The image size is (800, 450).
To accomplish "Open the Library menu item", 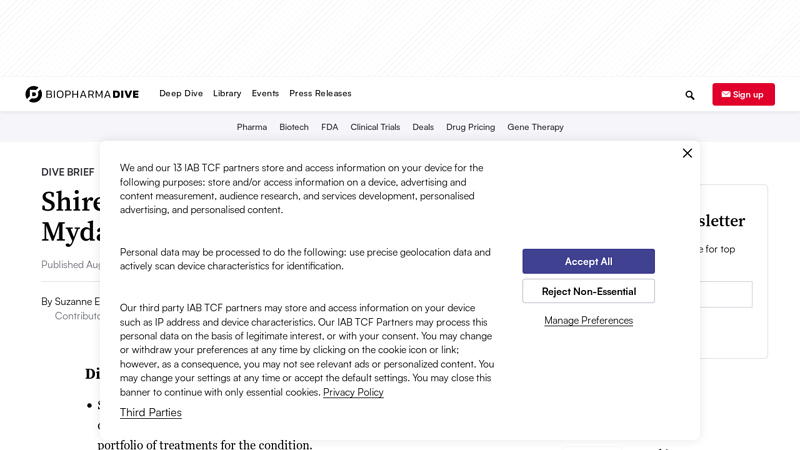I will (x=227, y=93).
